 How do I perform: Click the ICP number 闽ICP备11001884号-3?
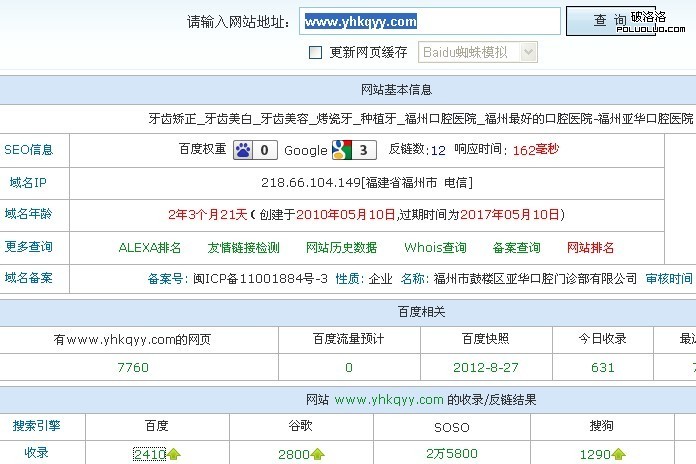pos(260,279)
